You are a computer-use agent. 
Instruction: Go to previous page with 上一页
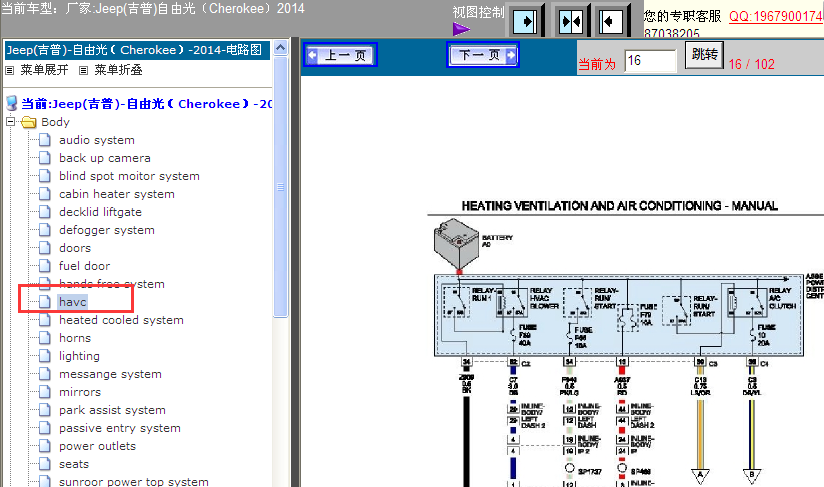[x=340, y=56]
